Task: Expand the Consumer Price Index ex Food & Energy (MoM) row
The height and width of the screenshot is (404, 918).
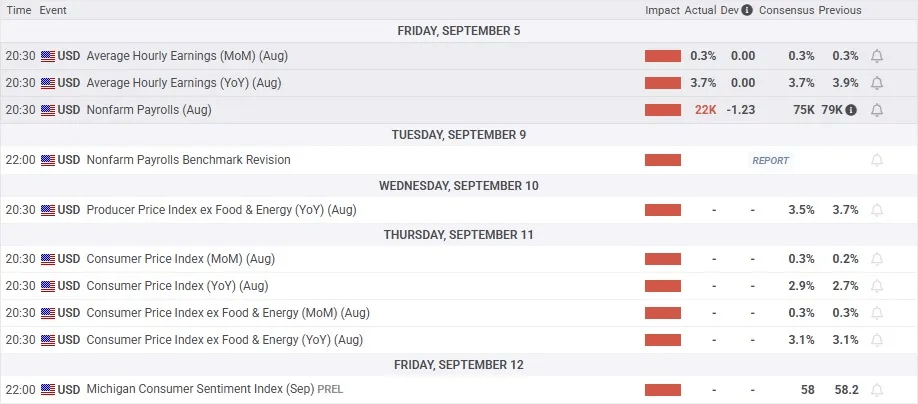Action: [x=224, y=313]
